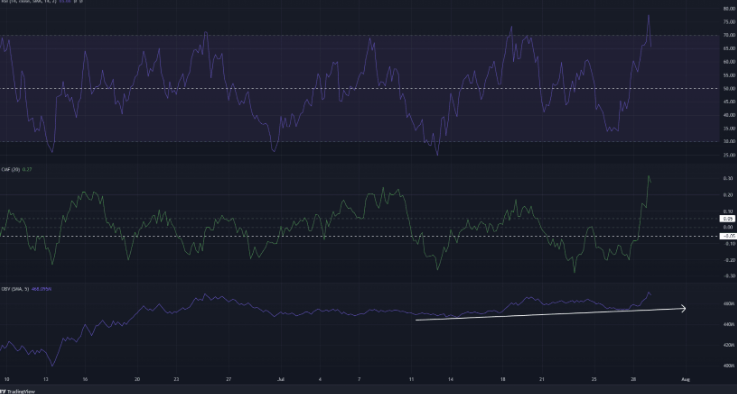737x394 pixels.
Task: Select the RSI indicator legend label
Action: 30,2
